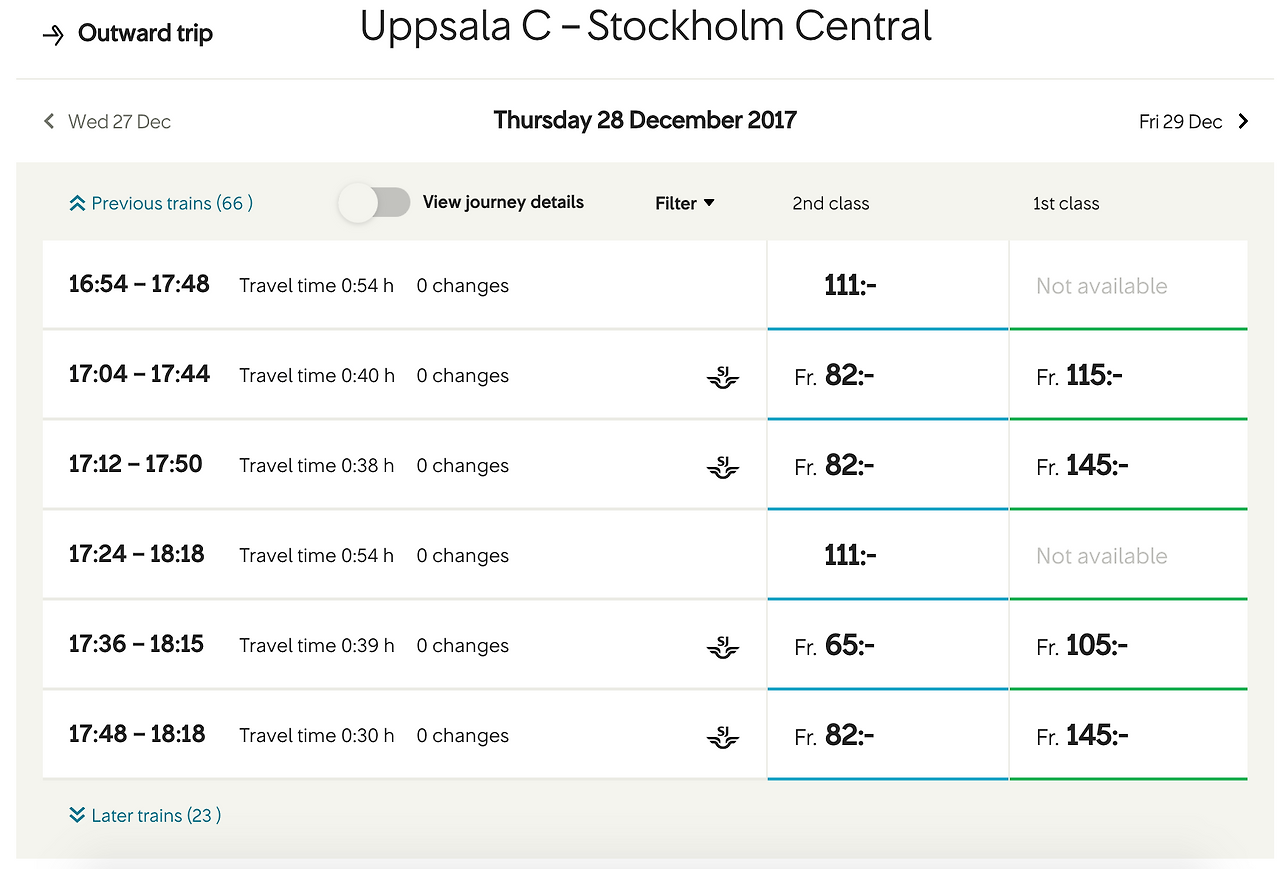The image size is (1280, 869).
Task: Click the SJ logo on the 17:12 train
Action: click(722, 467)
